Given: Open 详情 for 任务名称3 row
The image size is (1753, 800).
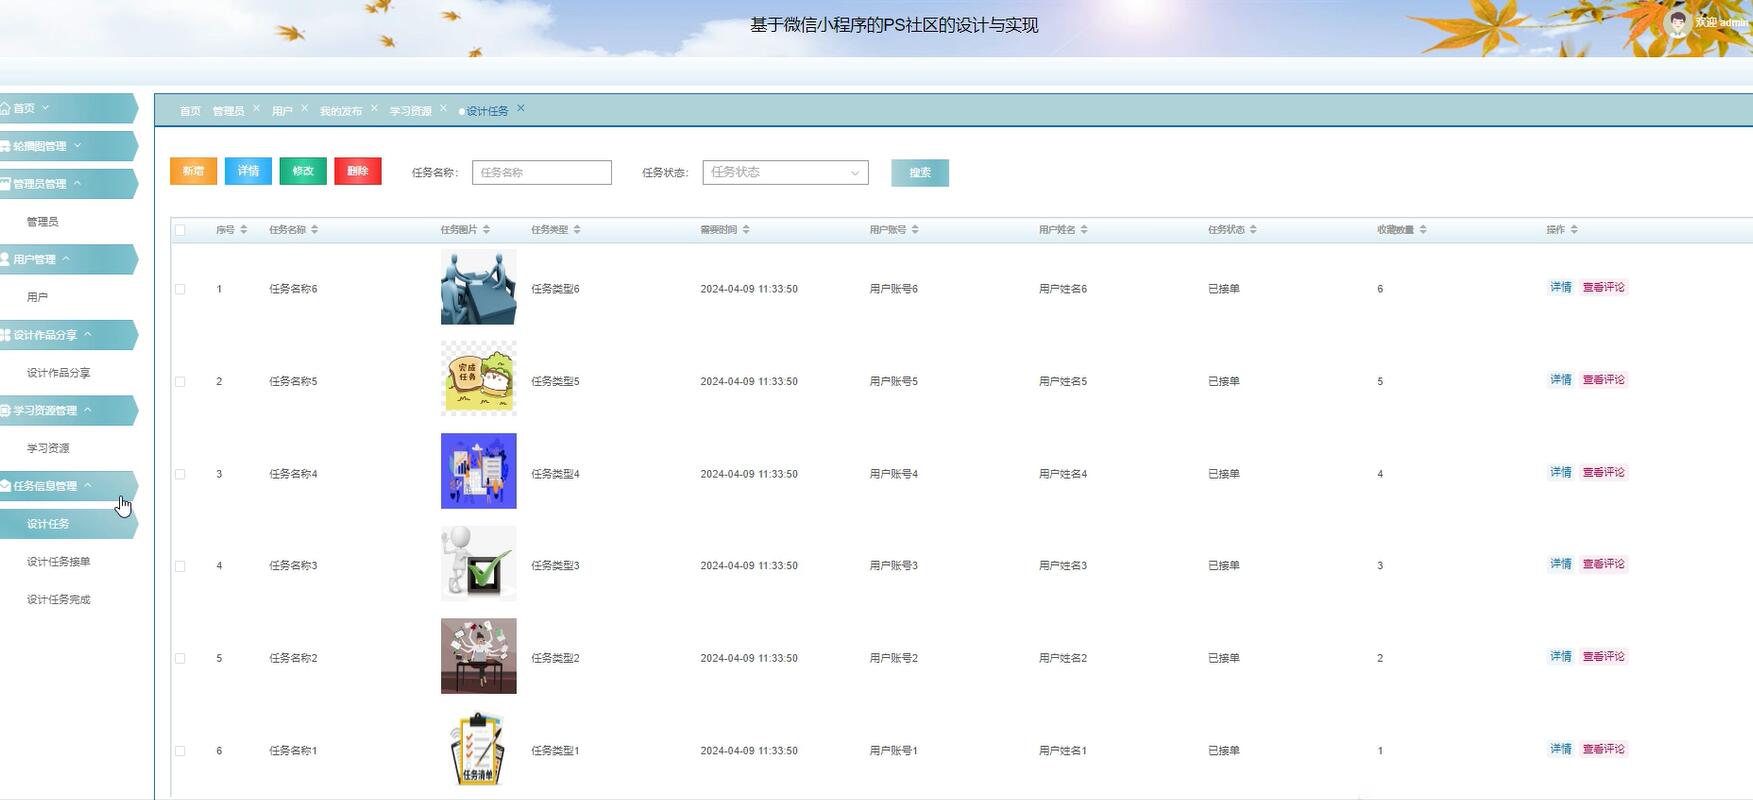Looking at the screenshot, I should coord(1560,564).
